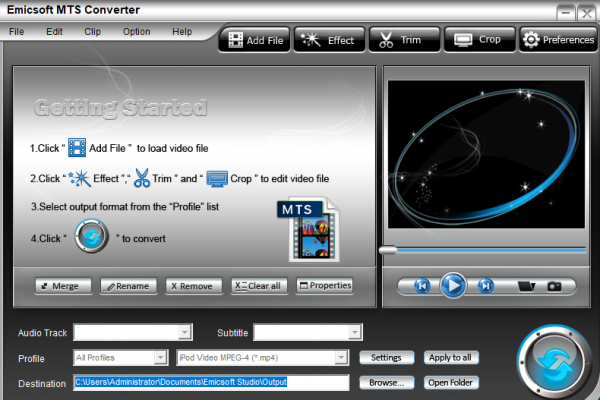Expand the Audio Track dropdown
The height and width of the screenshot is (400, 600).
[x=185, y=332]
